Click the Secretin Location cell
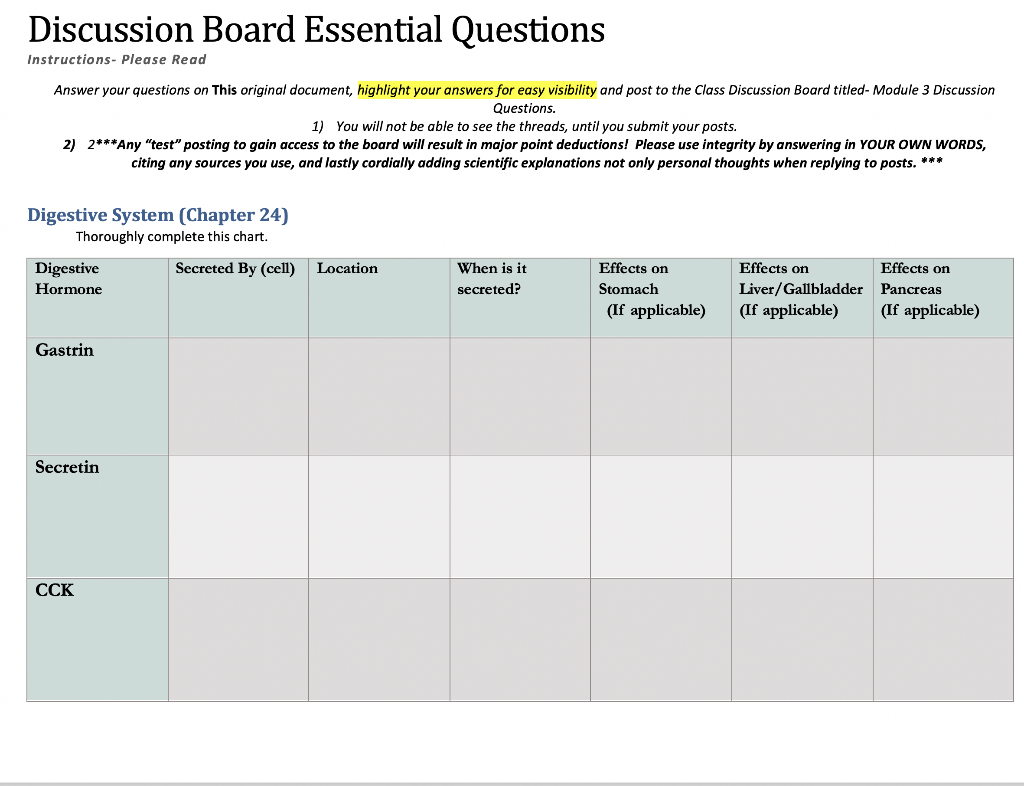 [379, 517]
